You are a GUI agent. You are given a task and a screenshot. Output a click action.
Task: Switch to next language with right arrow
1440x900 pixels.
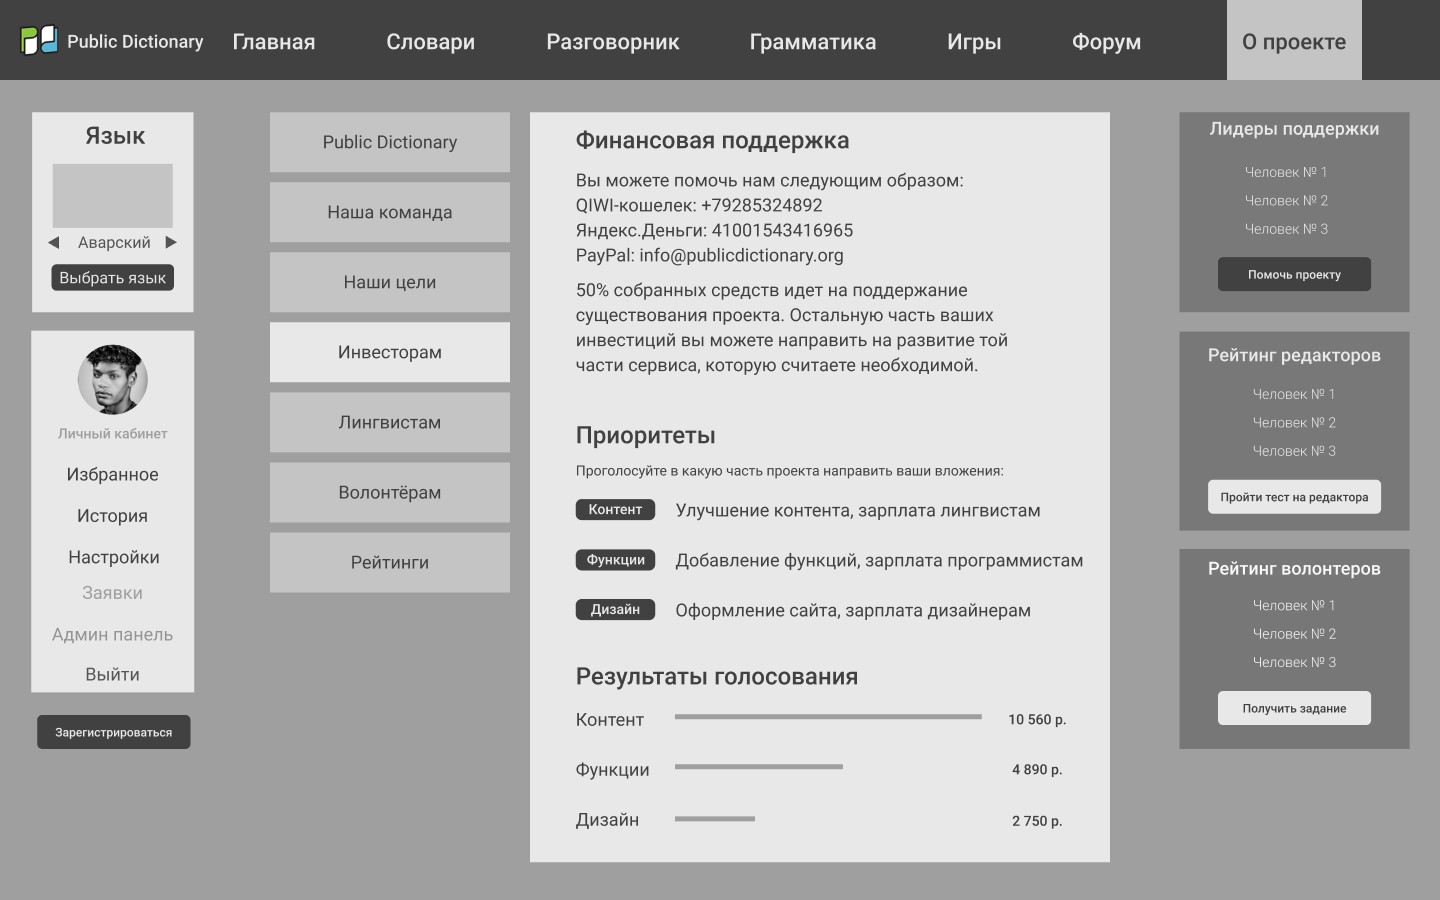[171, 242]
